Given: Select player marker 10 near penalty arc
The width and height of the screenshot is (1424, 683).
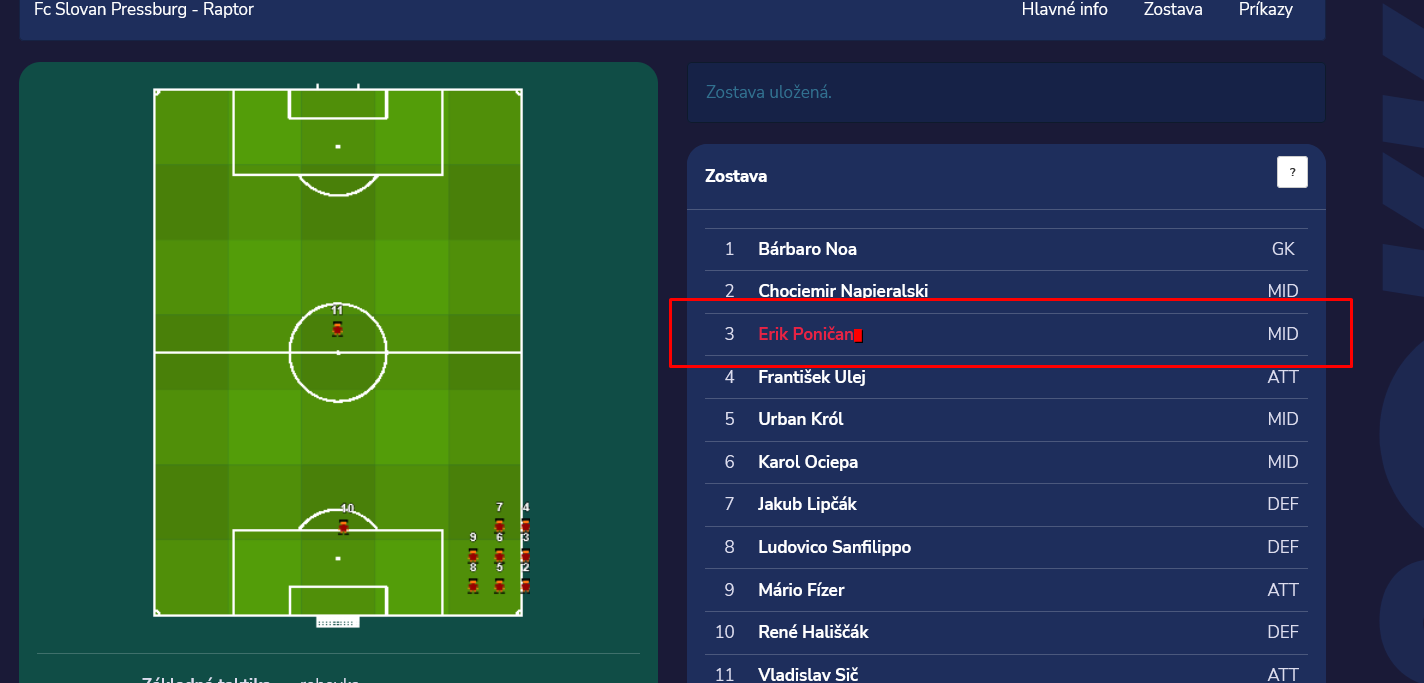Looking at the screenshot, I should coord(344,526).
